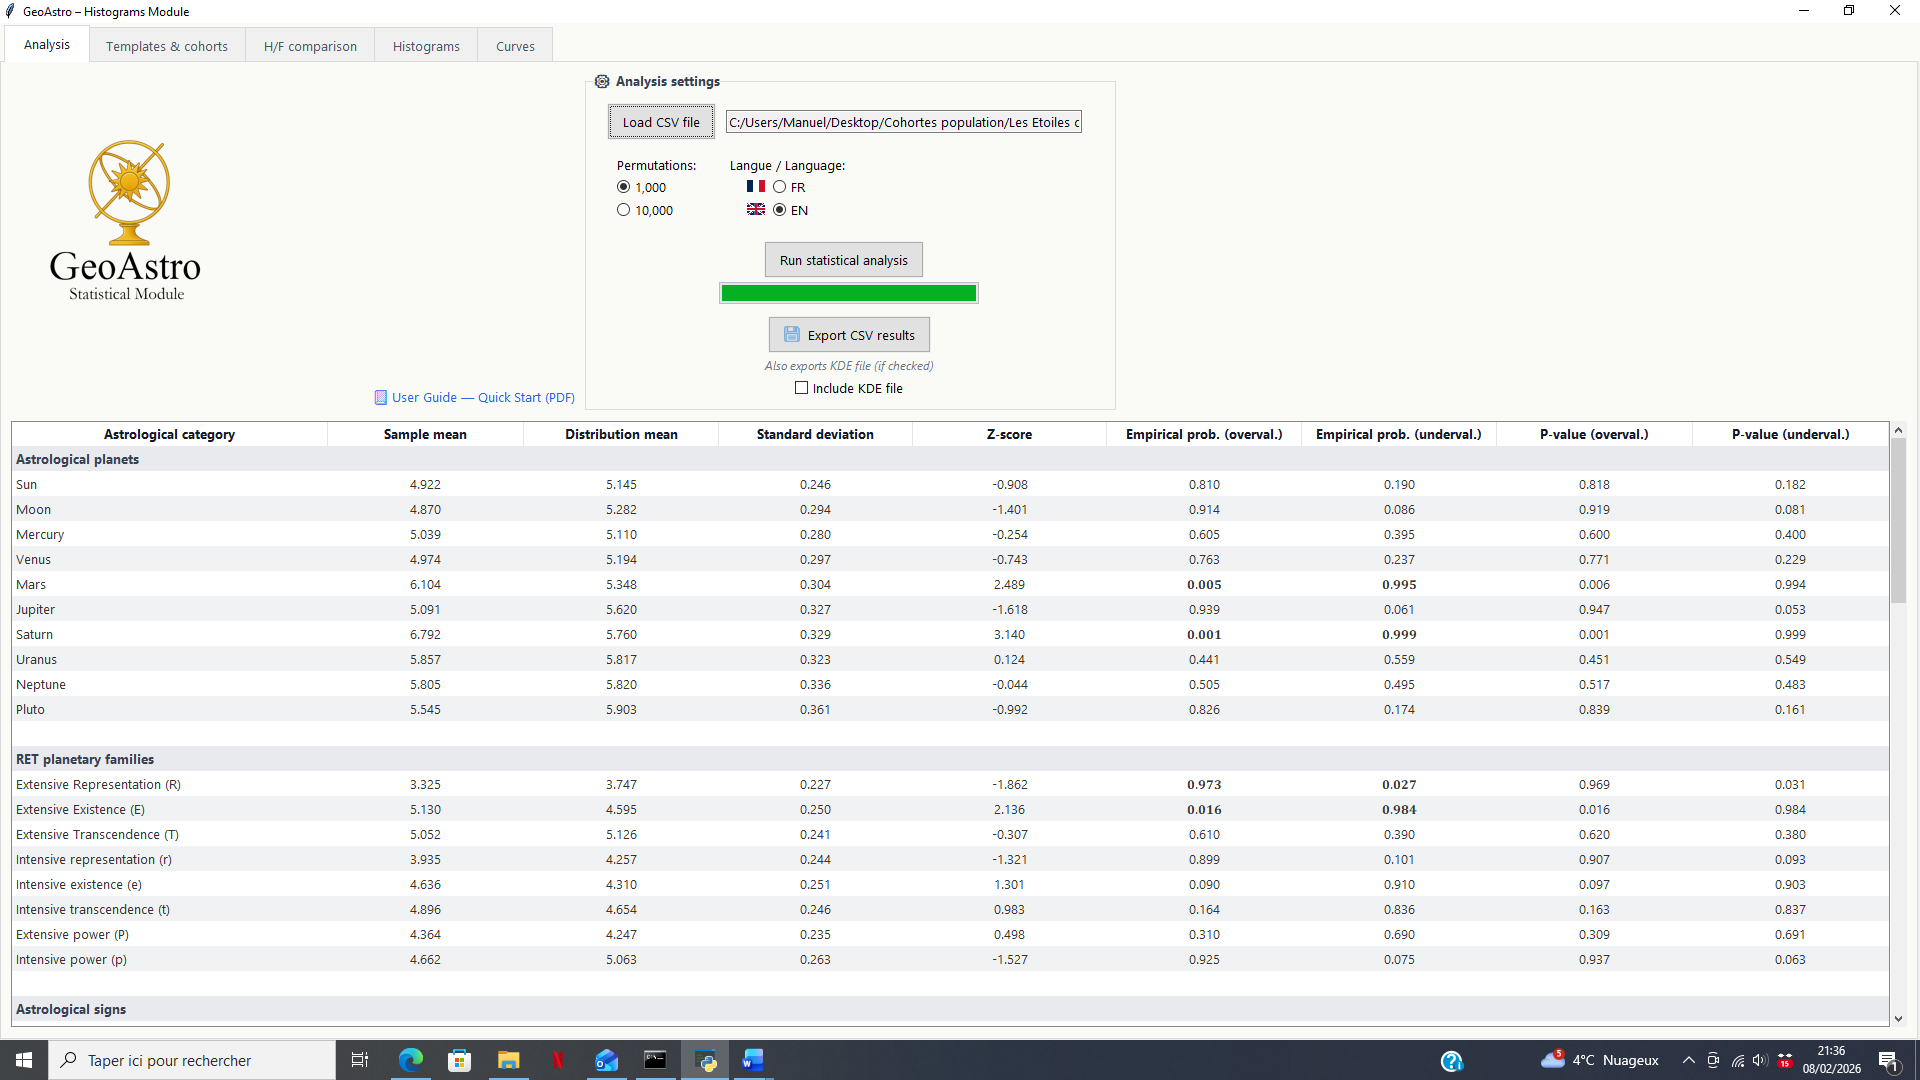Viewport: 1920px width, 1080px height.
Task: Click Run statistical analysis button
Action: point(843,260)
